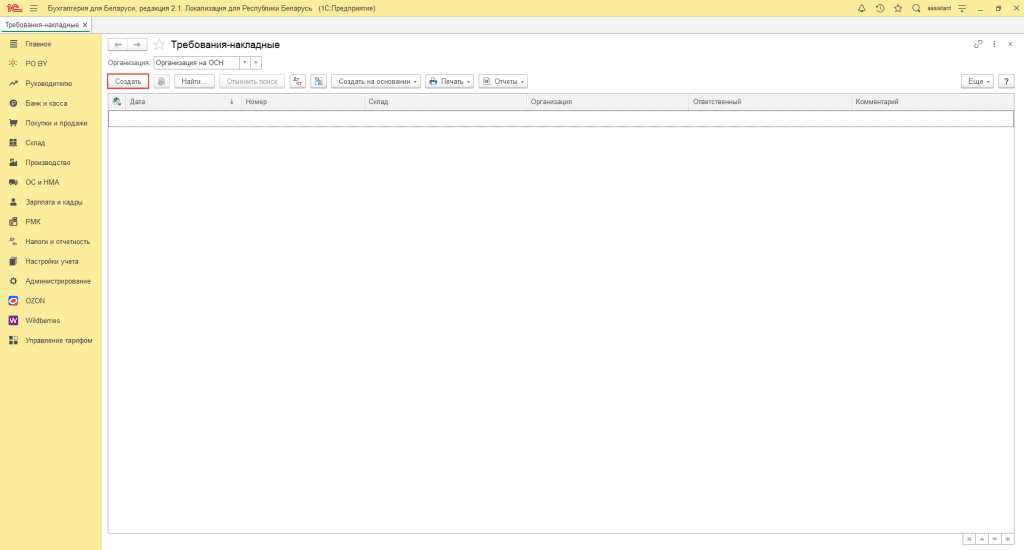This screenshot has width=1024, height=550.
Task: Sort by Комментарий column header
Action: coord(933,102)
